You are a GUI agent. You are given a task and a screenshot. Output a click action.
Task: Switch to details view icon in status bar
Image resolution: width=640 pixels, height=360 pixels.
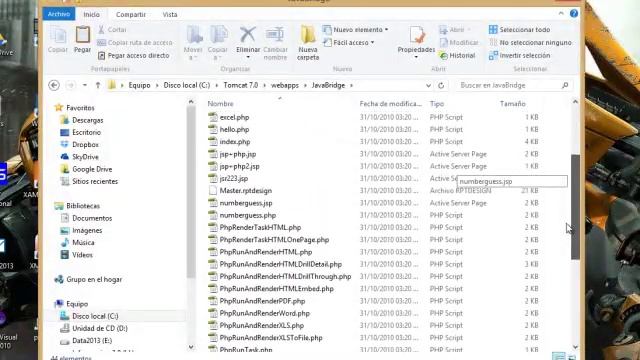(x=559, y=356)
